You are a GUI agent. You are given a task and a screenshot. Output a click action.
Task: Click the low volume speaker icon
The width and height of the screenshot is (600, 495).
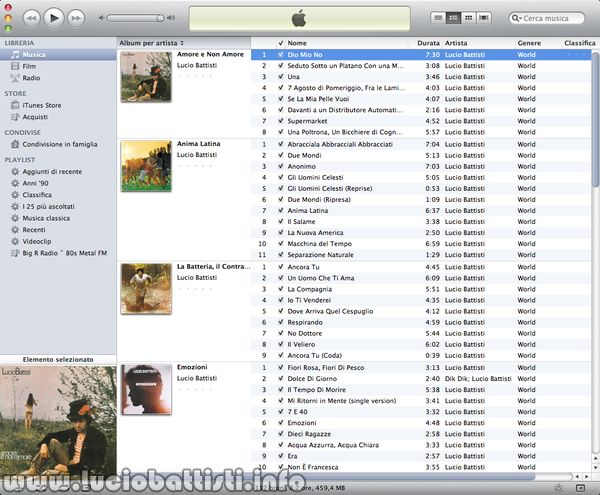pos(101,18)
